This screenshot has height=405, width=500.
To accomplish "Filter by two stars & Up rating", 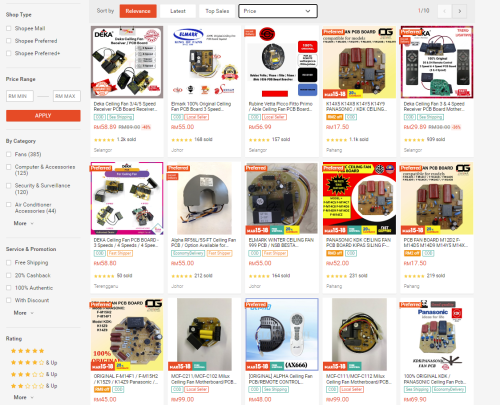I will (x=34, y=386).
